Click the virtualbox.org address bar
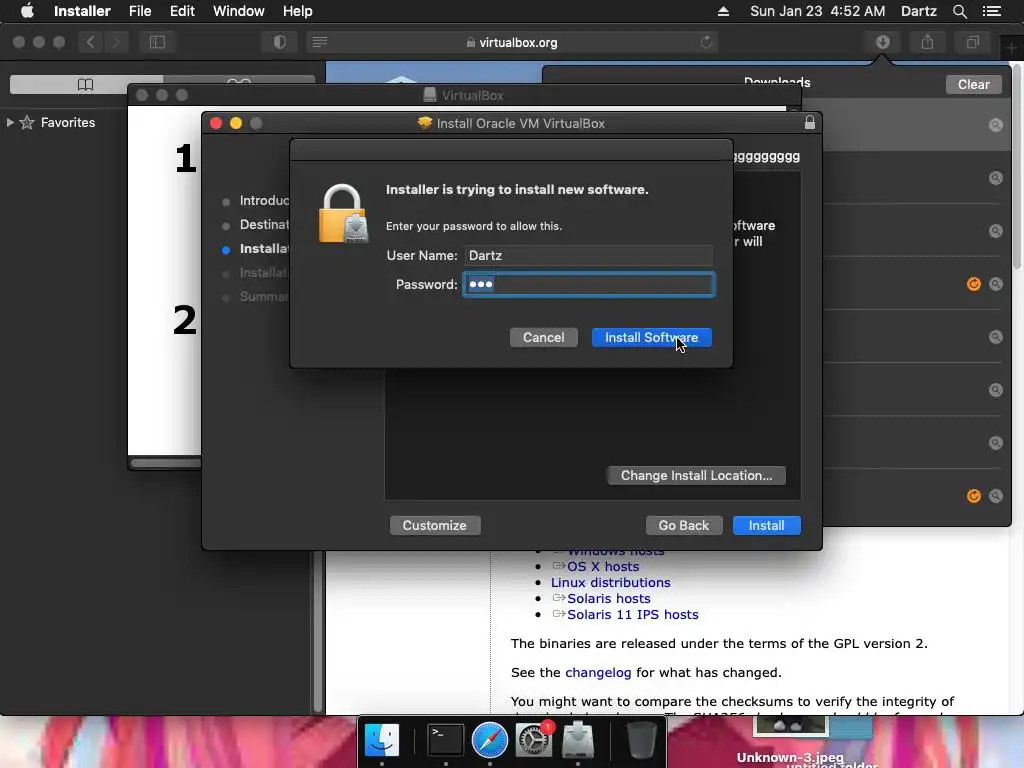Screen dimensions: 1024x768 [513, 42]
